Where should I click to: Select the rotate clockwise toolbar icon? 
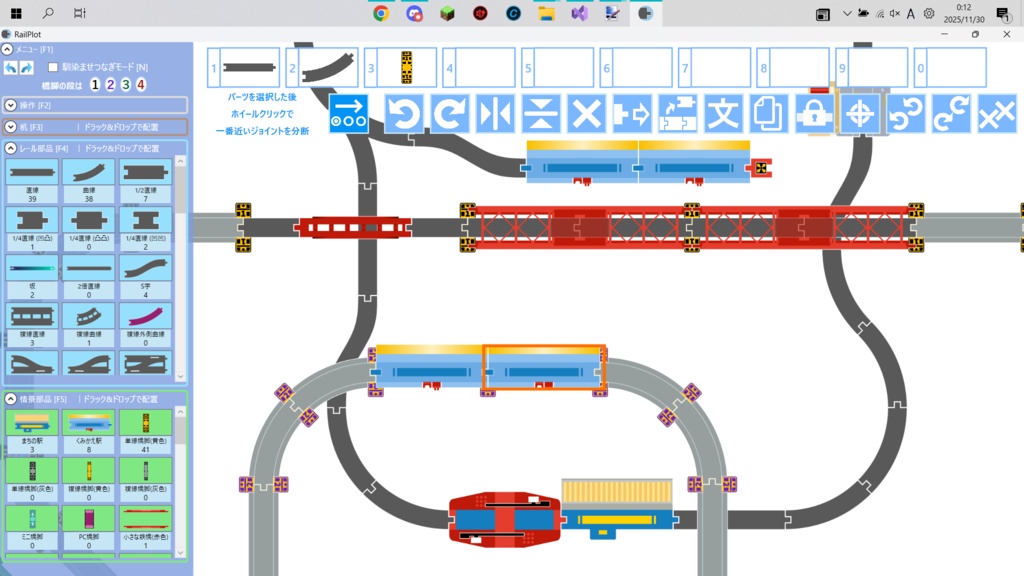(449, 113)
